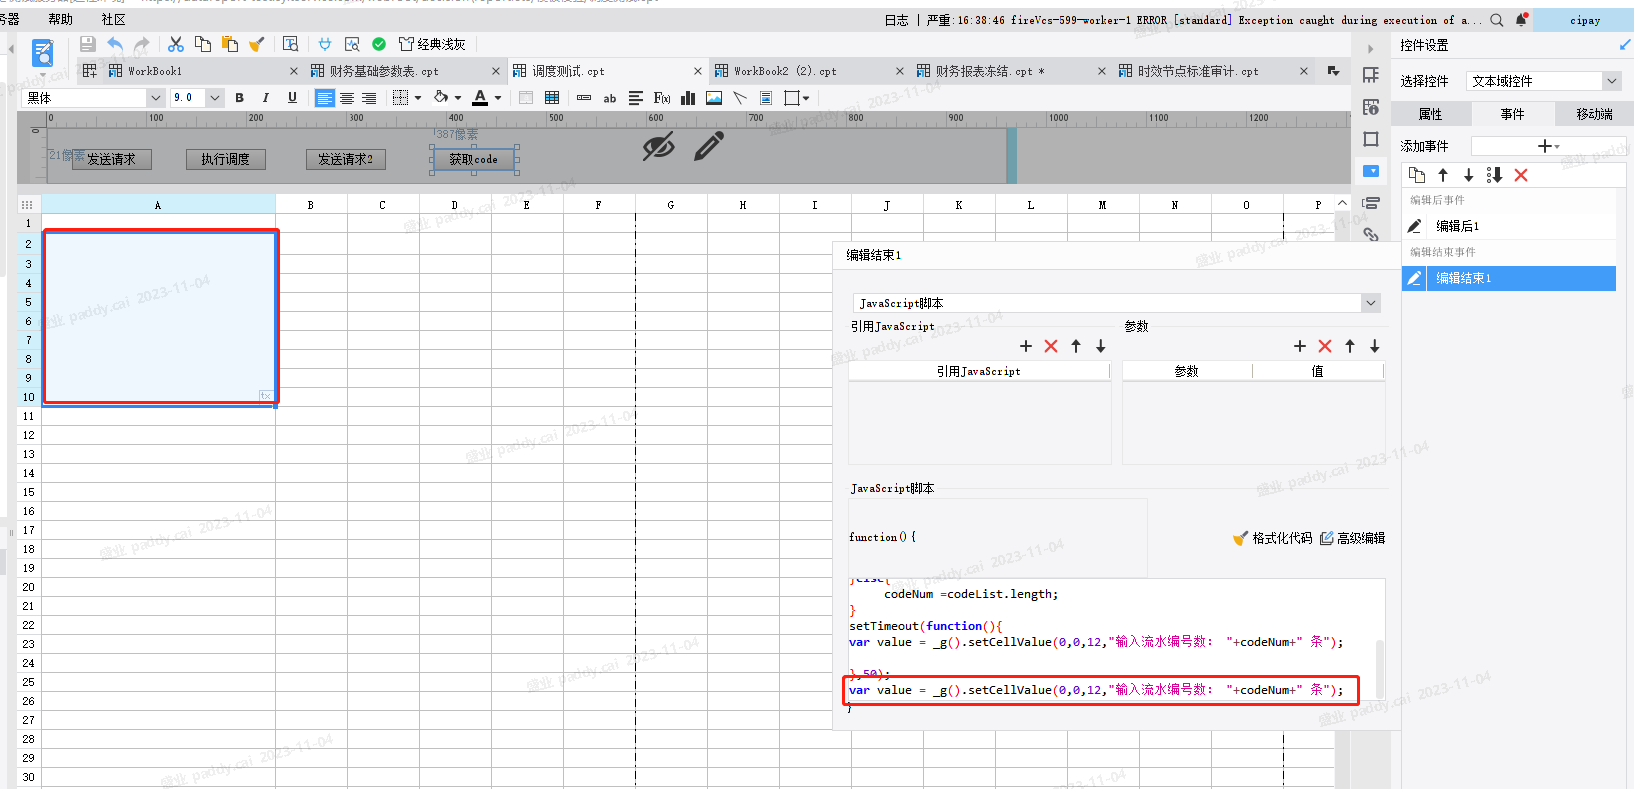Insert a formula with Fx icon
The image size is (1634, 789).
[662, 98]
